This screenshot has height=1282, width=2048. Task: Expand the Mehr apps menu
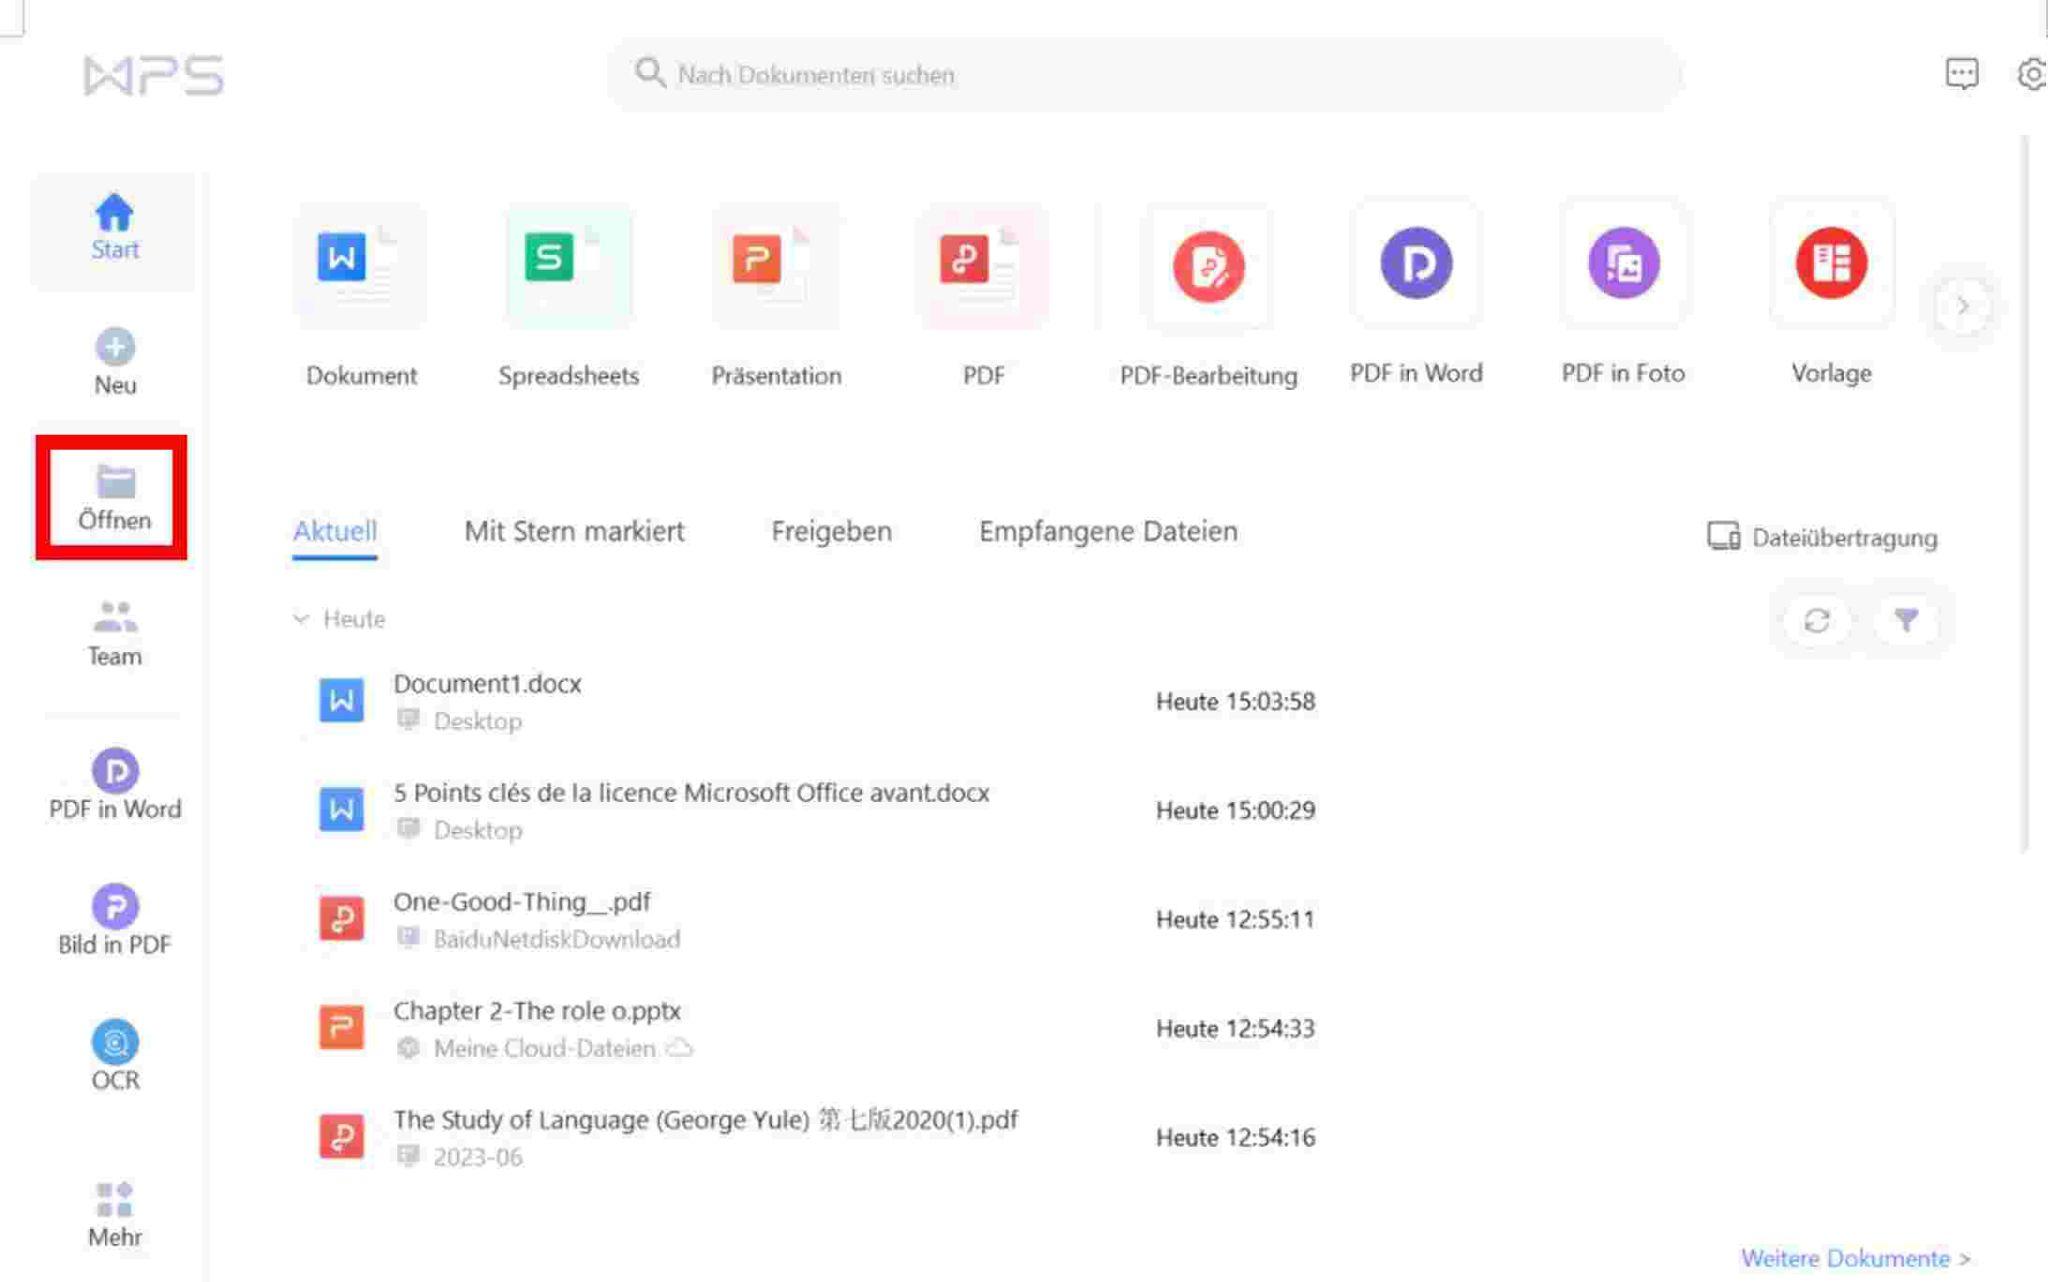pos(115,1213)
